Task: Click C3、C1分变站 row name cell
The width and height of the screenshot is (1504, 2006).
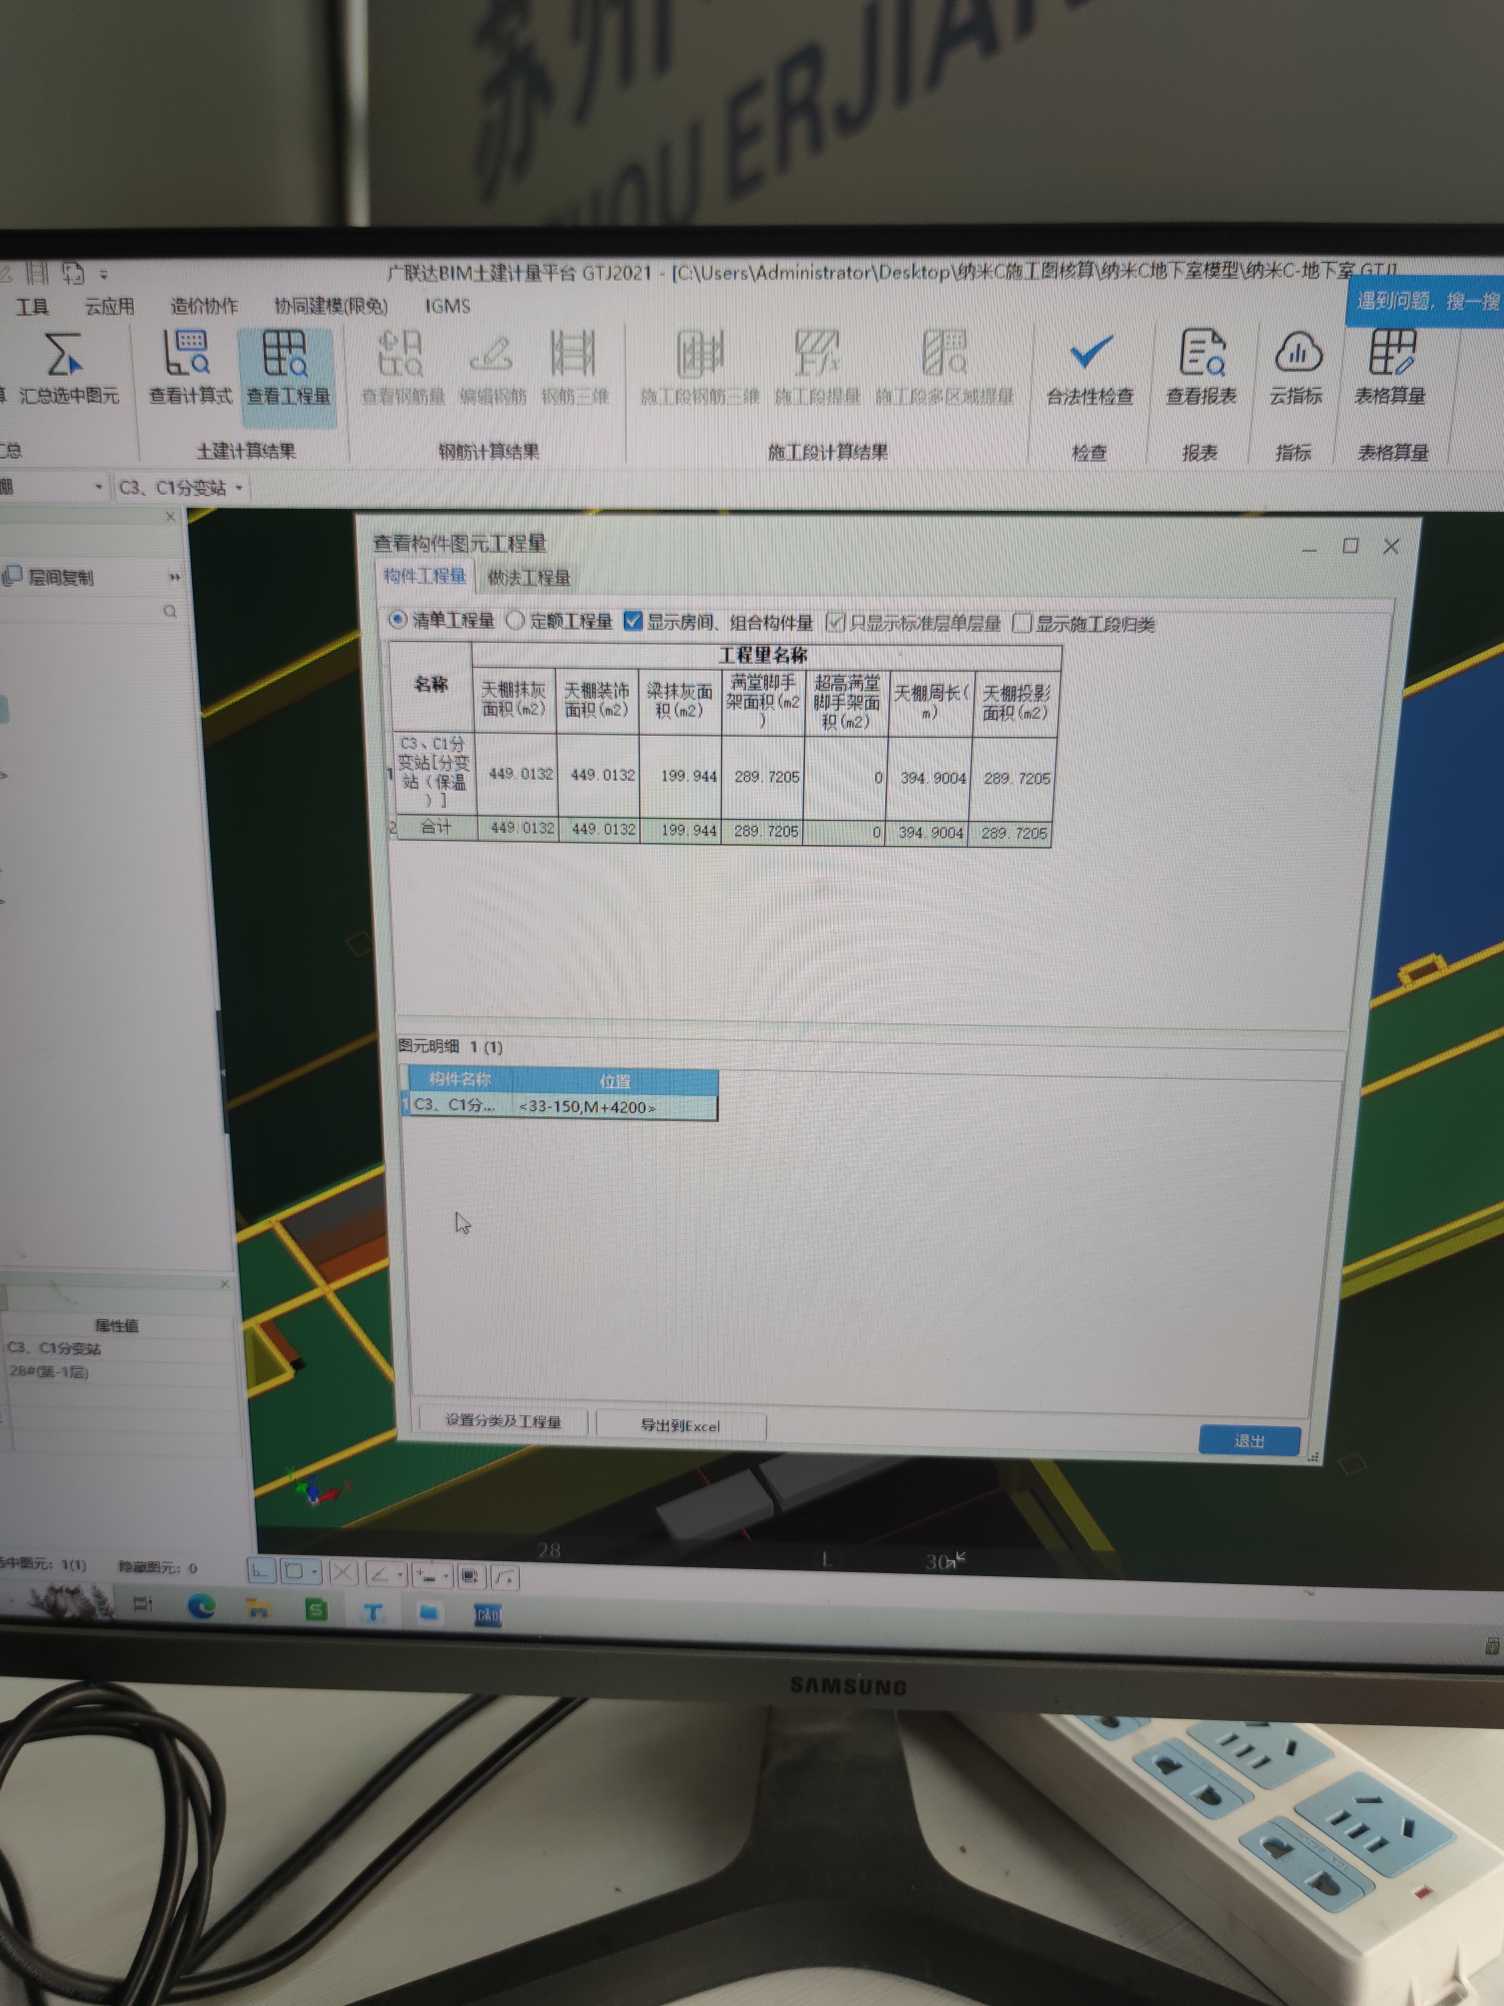Action: pyautogui.click(x=434, y=772)
